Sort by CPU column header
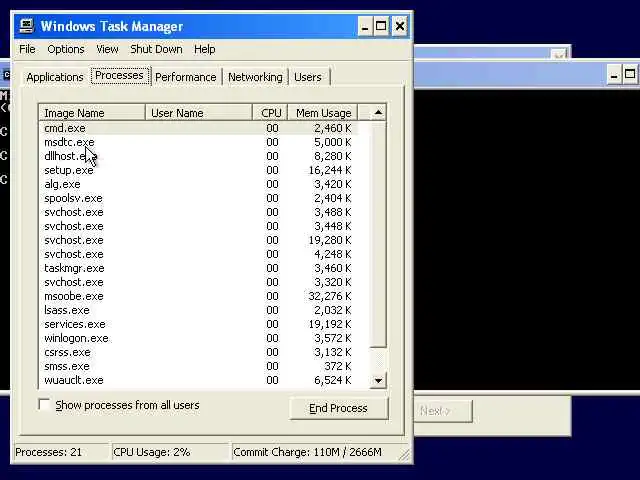 tap(270, 113)
